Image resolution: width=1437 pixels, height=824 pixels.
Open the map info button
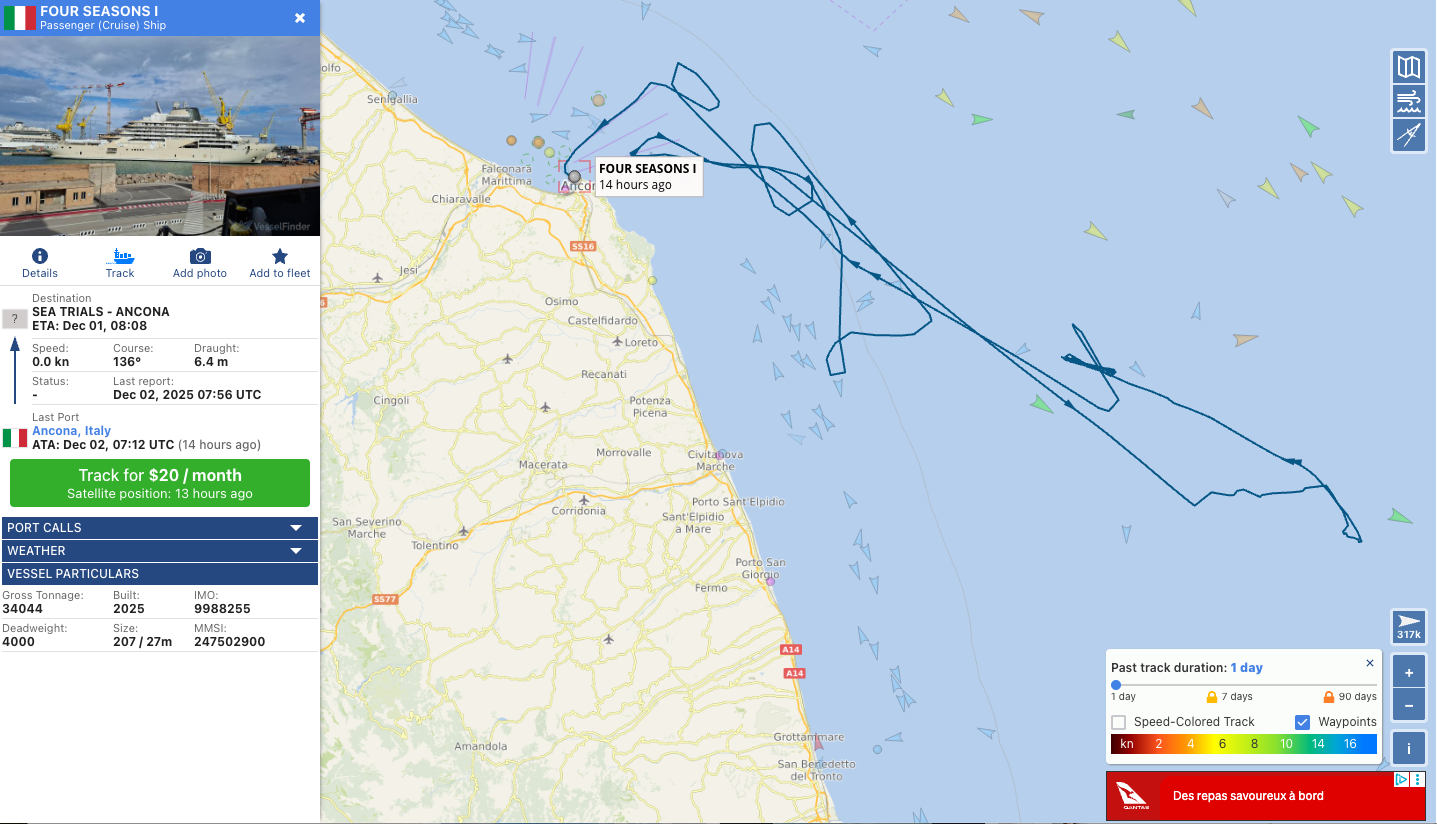coord(1409,748)
